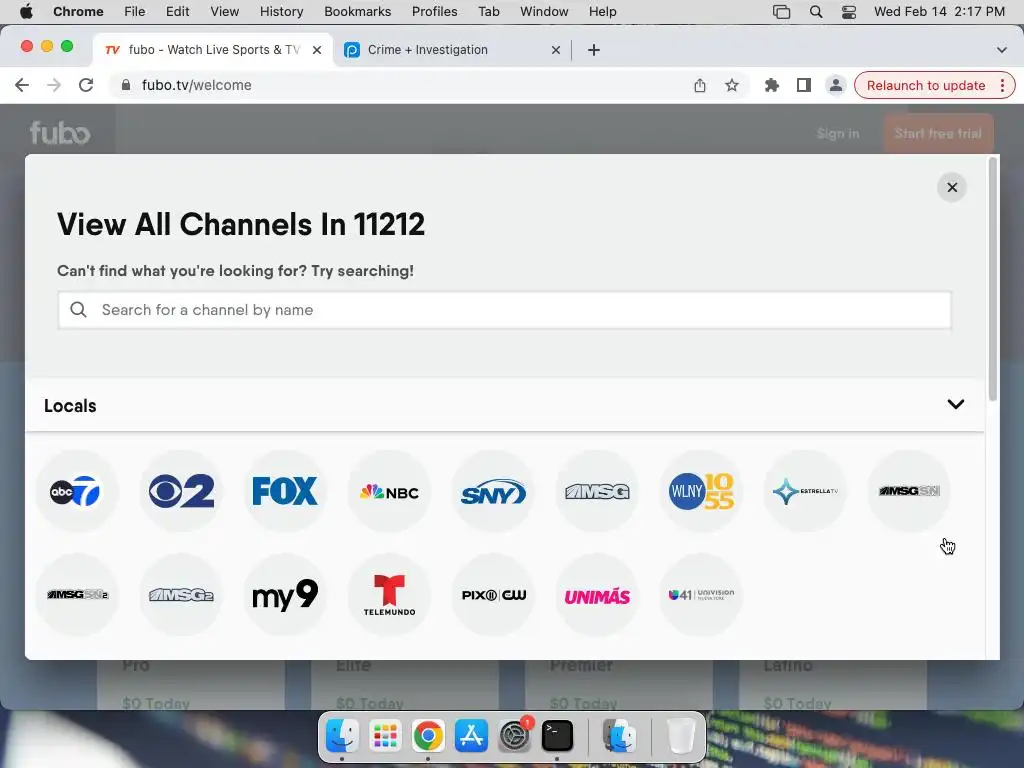Open the Chrome profile avatar
The image size is (1024, 768).
[x=835, y=85]
